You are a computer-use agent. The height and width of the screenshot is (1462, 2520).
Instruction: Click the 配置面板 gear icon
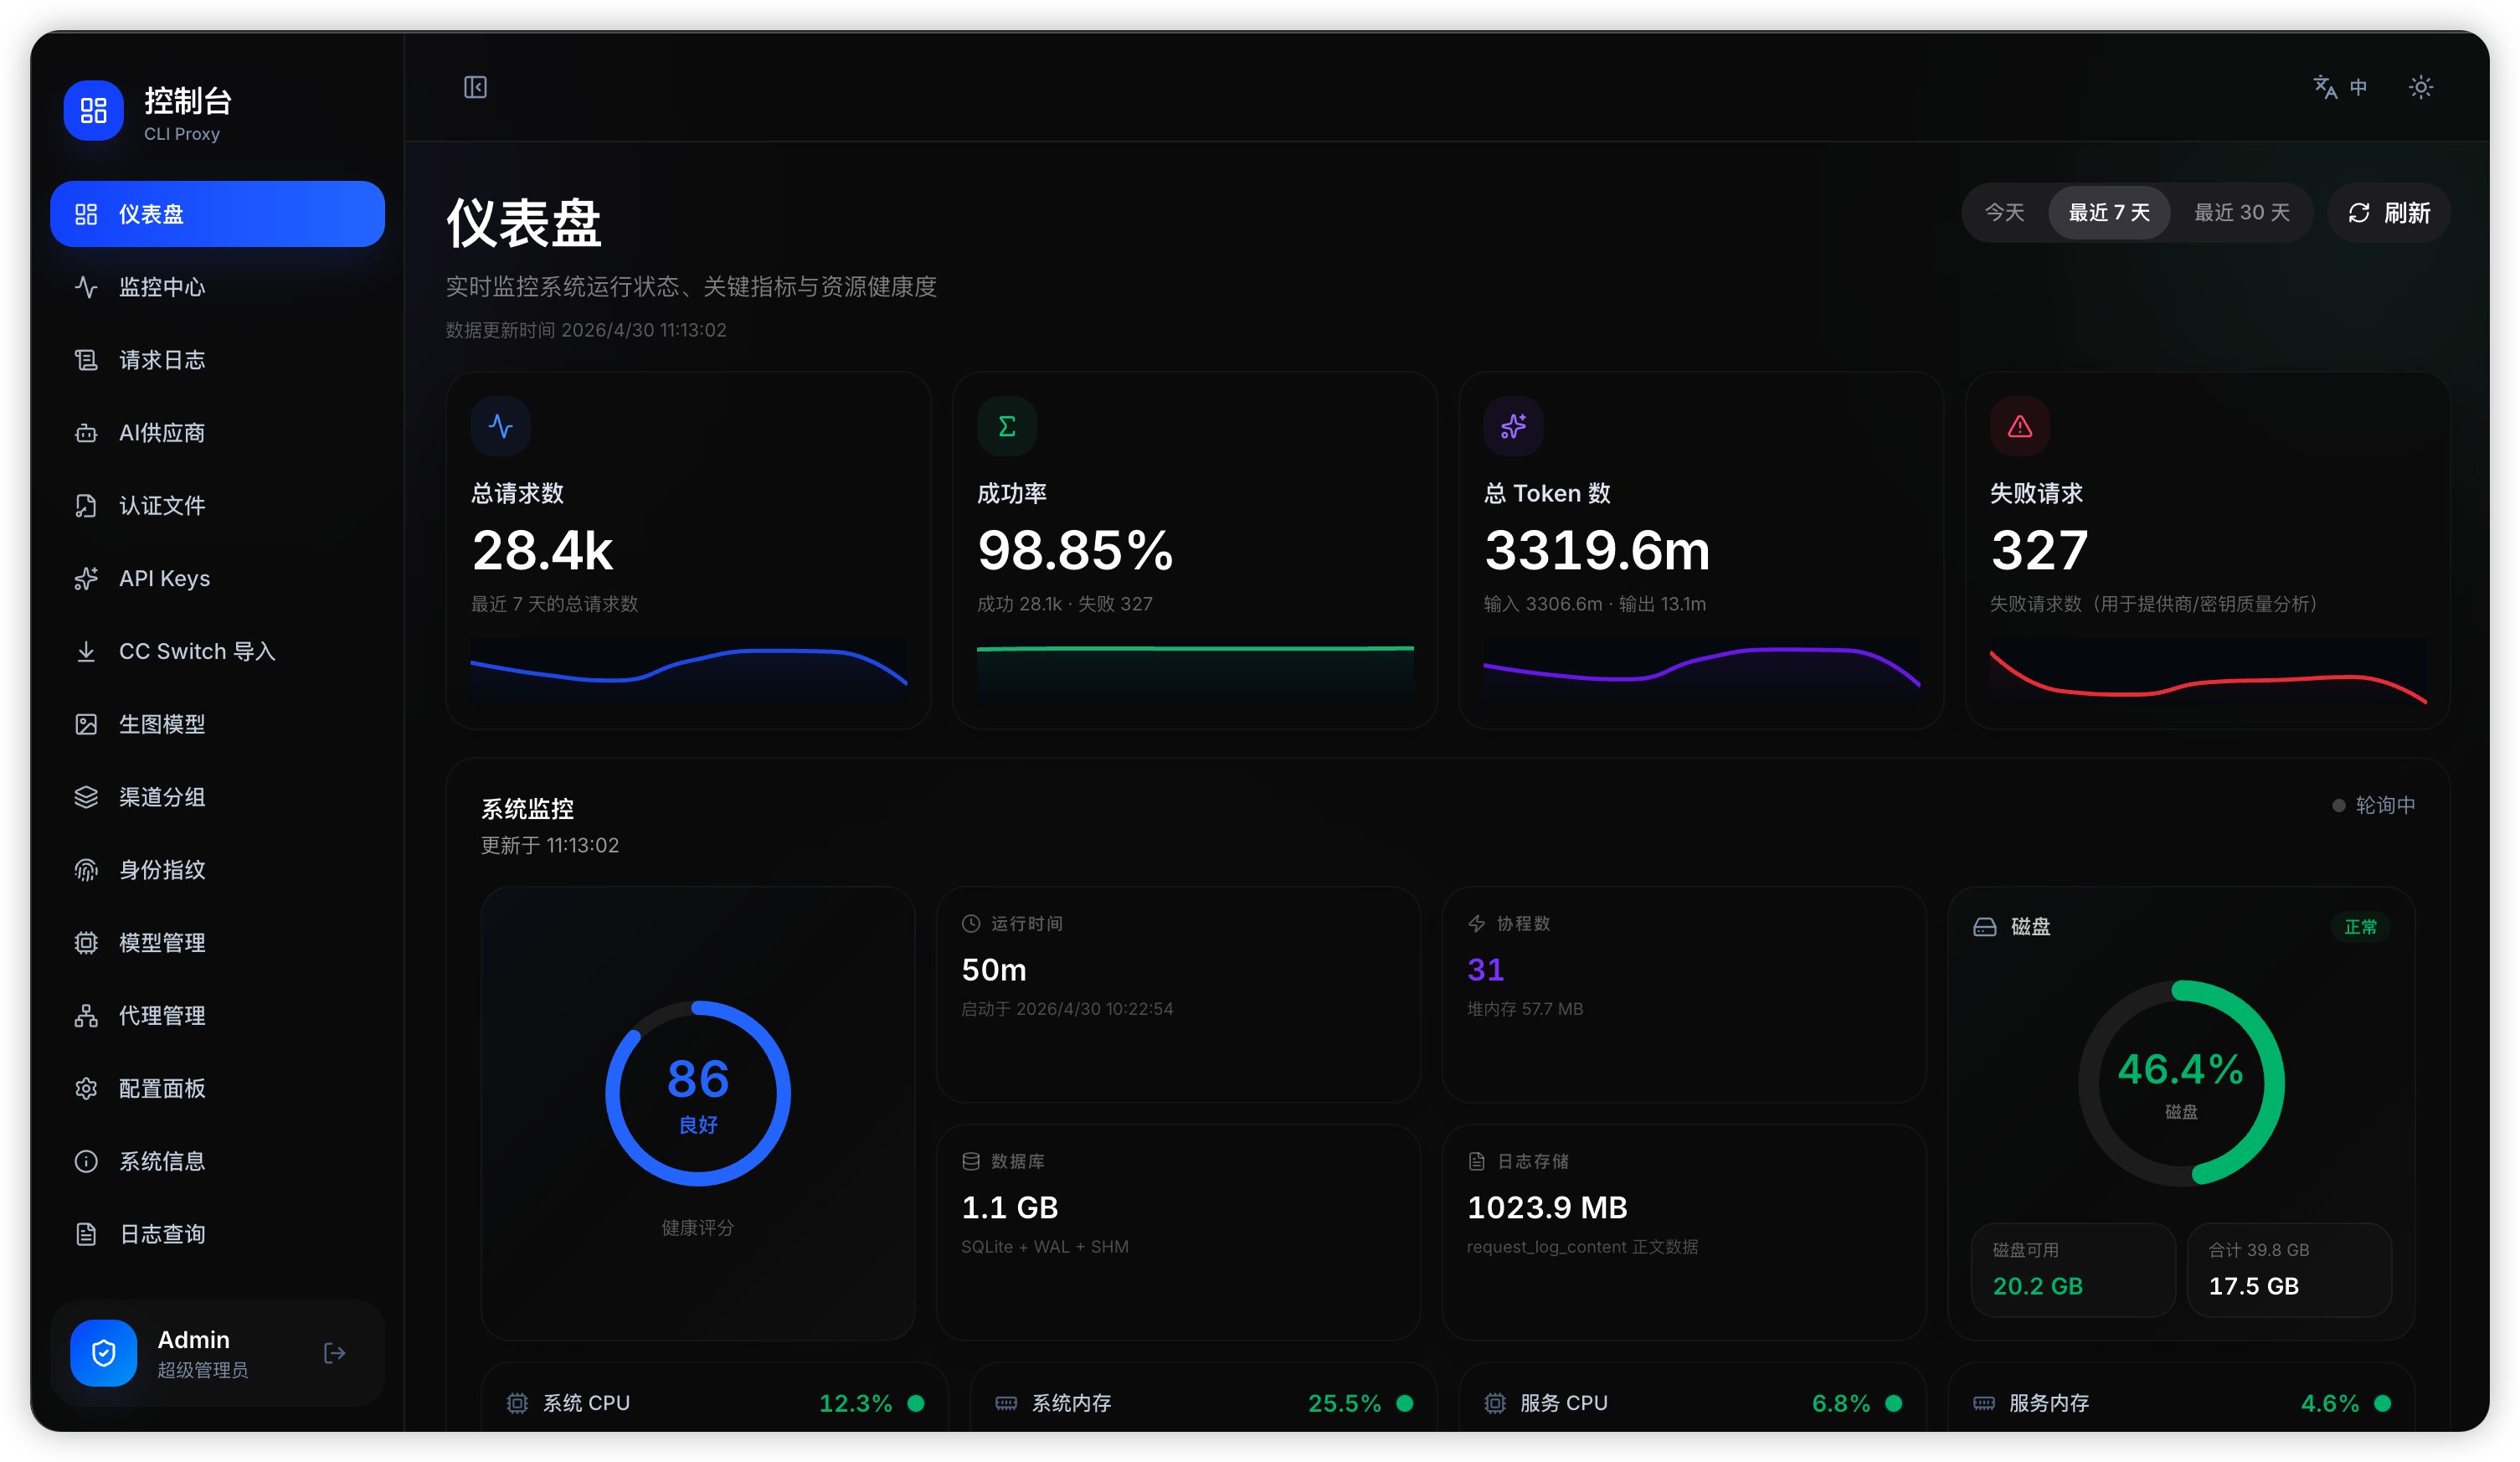click(86, 1088)
